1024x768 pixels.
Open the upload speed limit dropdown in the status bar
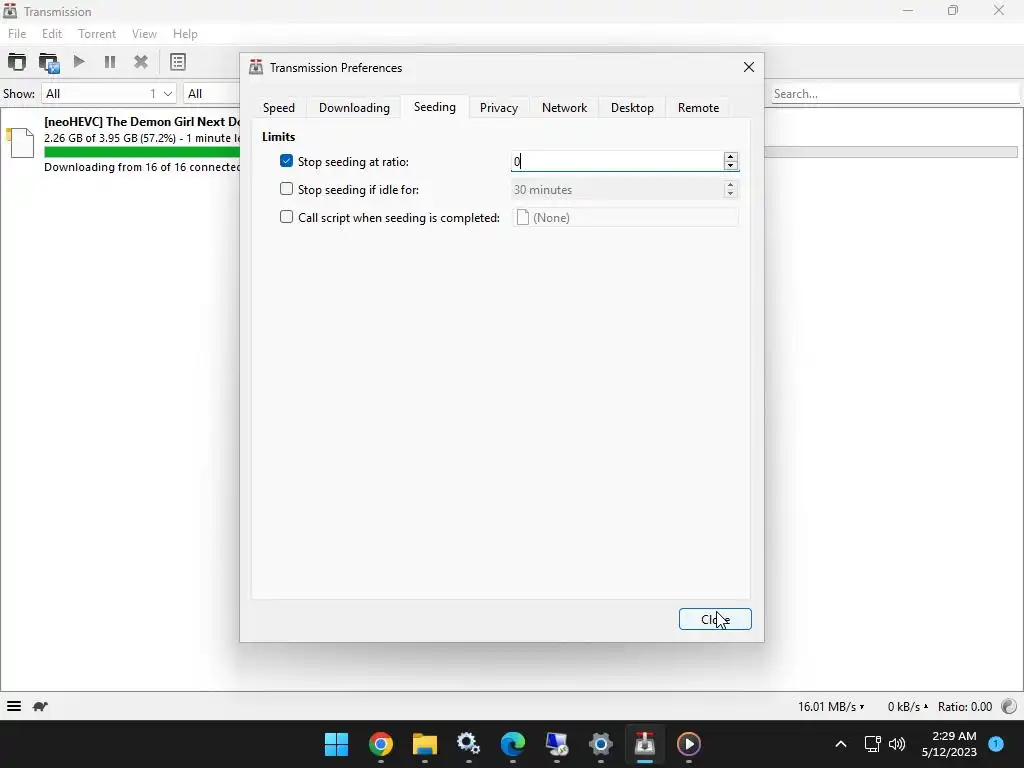tap(907, 707)
